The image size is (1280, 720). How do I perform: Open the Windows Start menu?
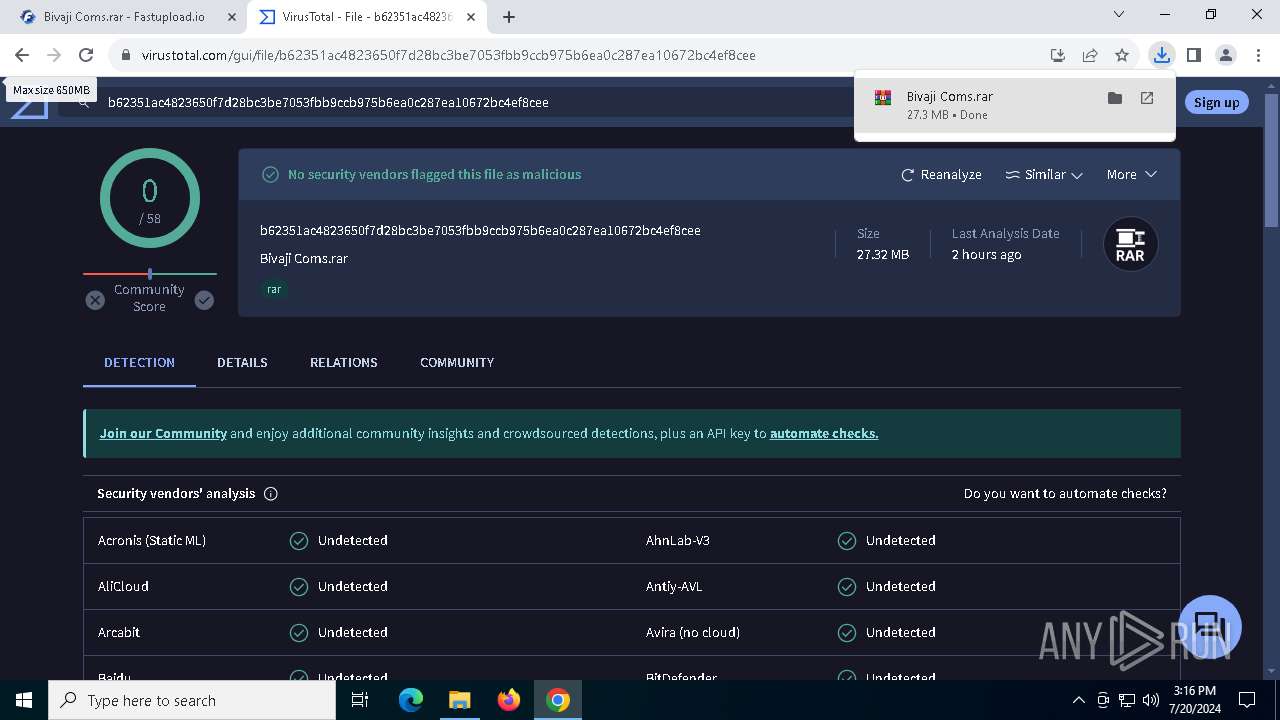24,700
